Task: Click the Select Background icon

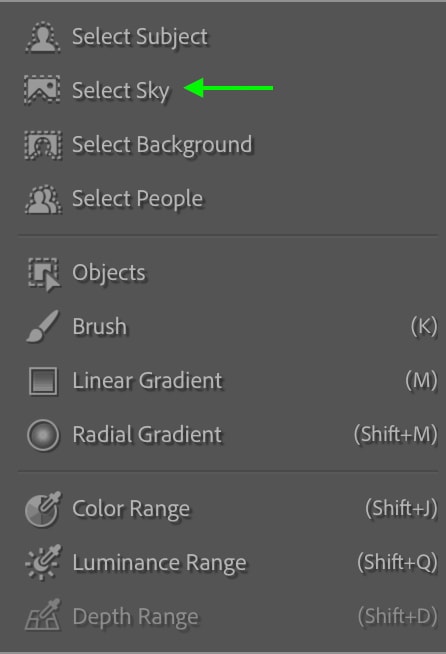Action: [x=43, y=145]
